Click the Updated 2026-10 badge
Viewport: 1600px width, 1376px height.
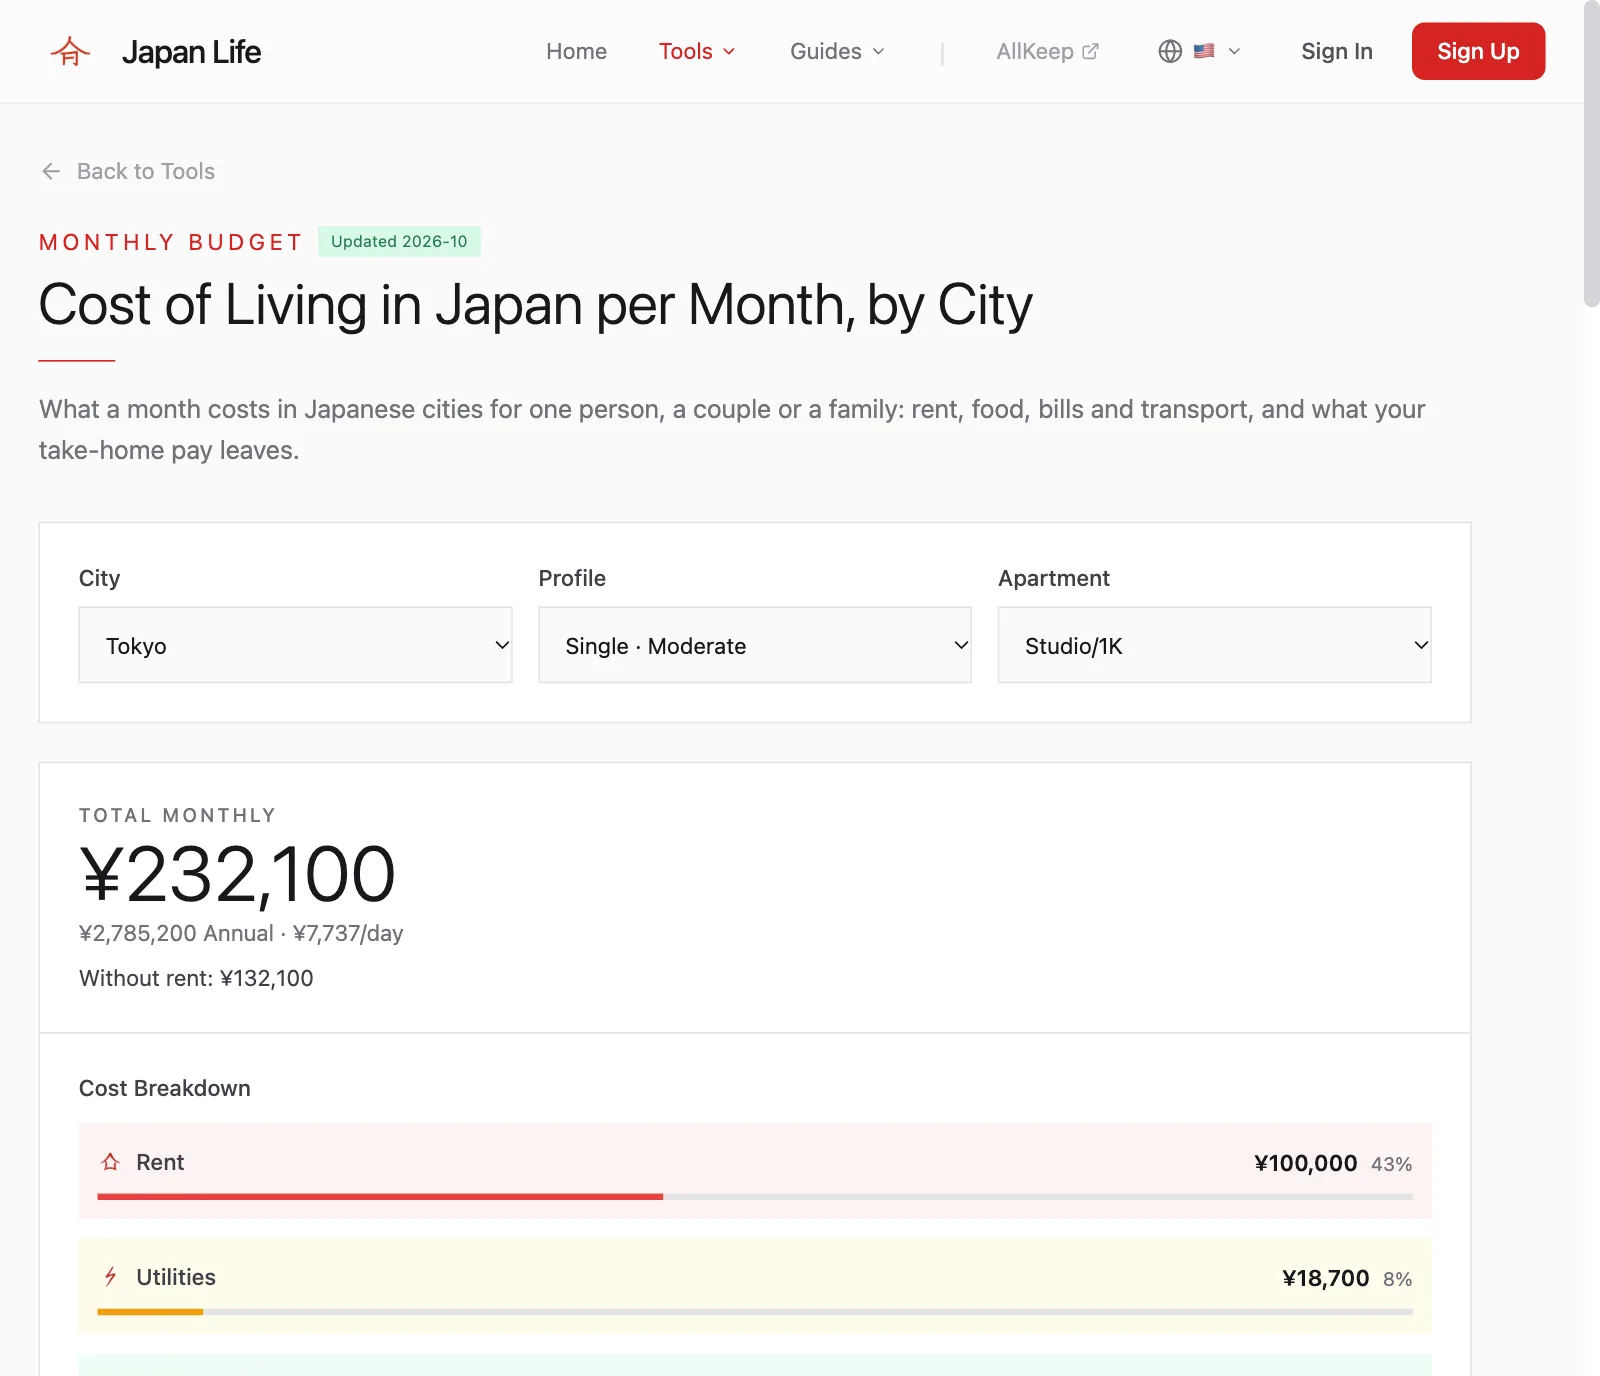coord(399,241)
